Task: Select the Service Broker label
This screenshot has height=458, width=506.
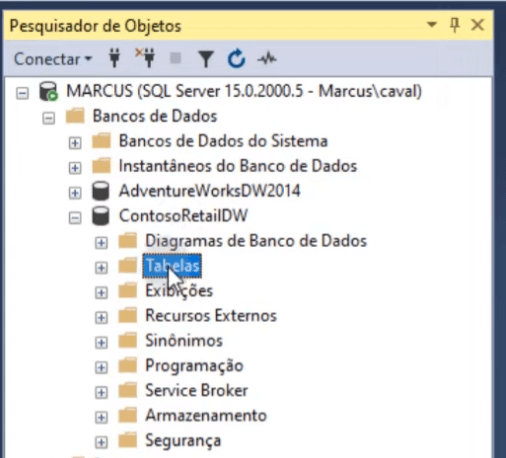Action: (197, 390)
